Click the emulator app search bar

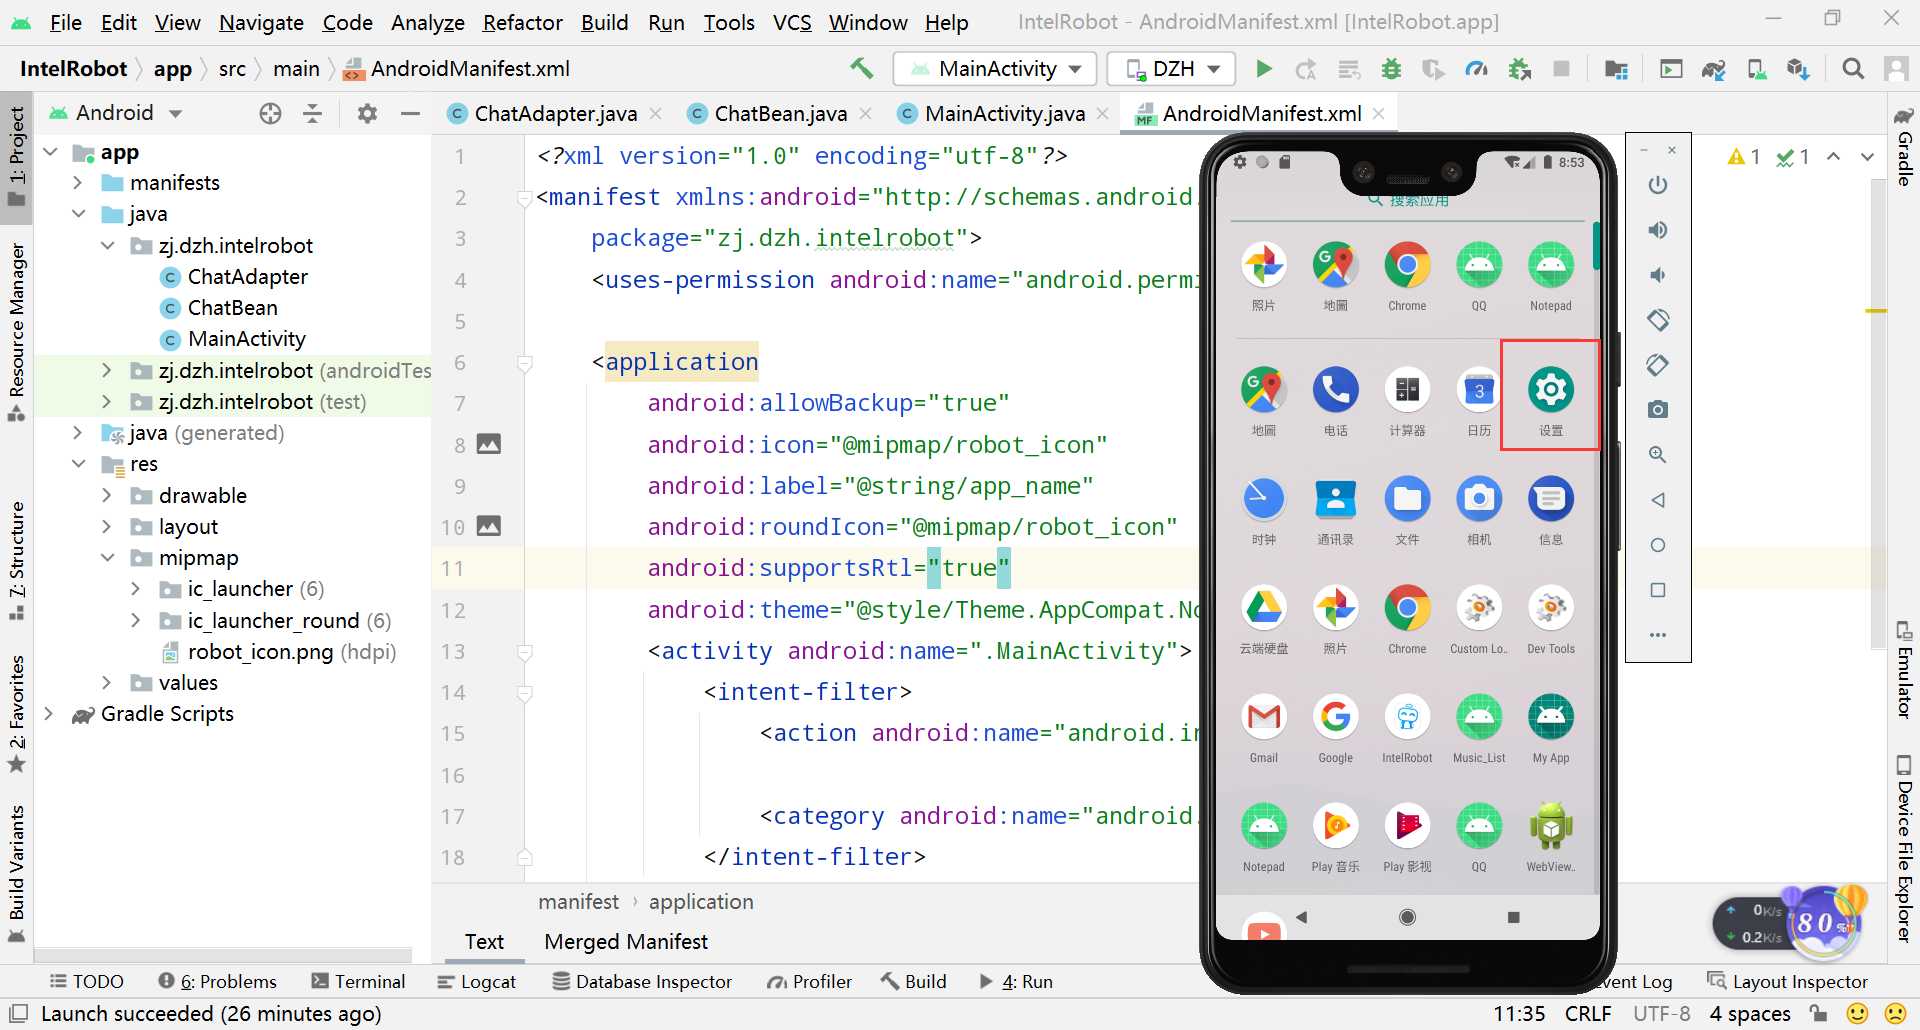(x=1408, y=202)
